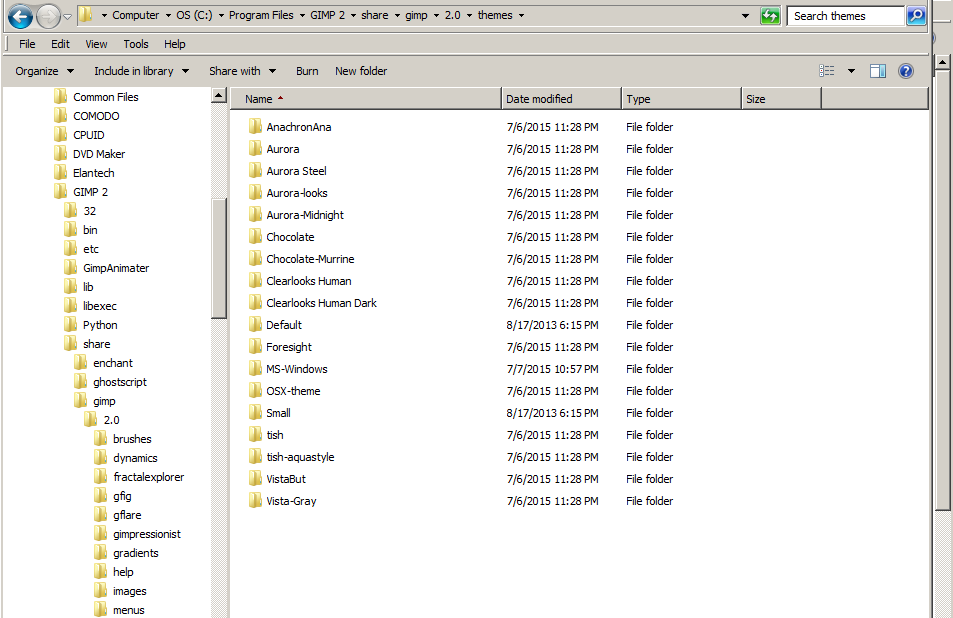This screenshot has height=618, width=953.
Task: Expand dropdown arrow after themes breadcrumb
Action: tap(521, 15)
